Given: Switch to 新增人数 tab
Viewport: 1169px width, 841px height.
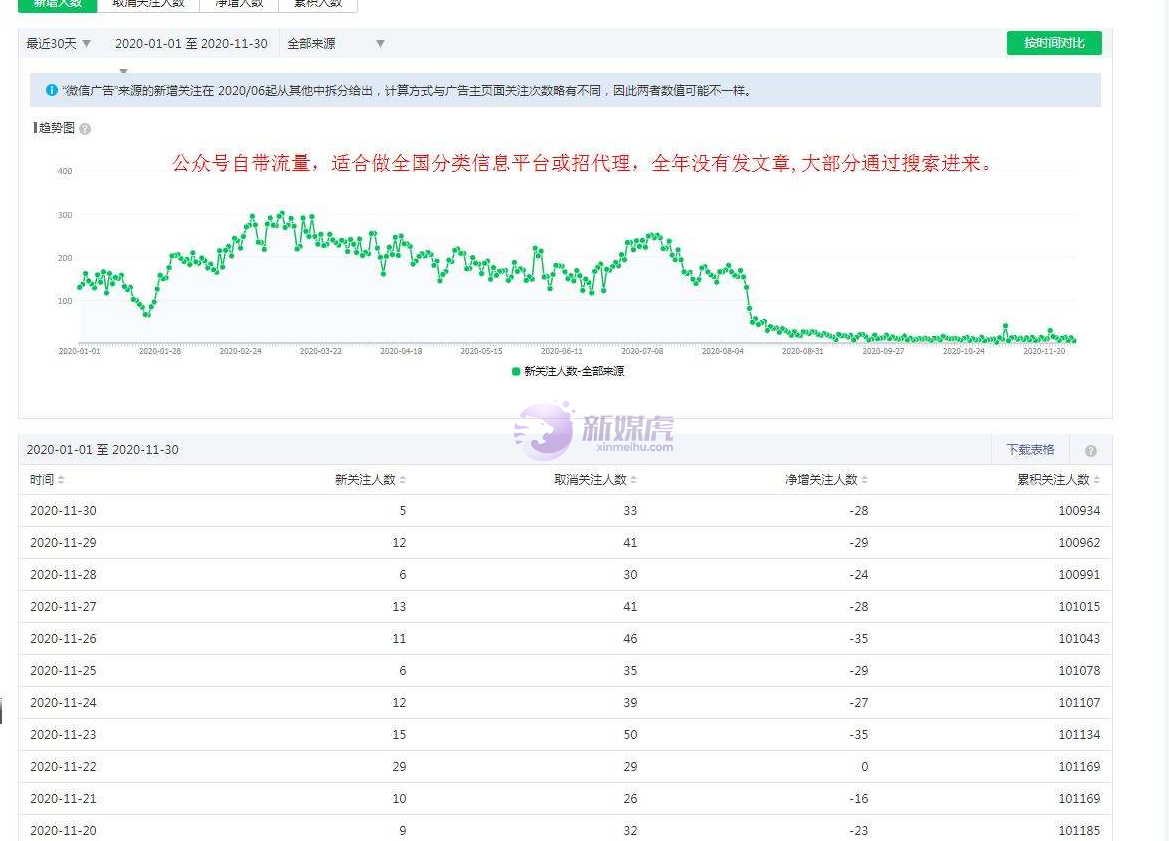Looking at the screenshot, I should pos(57,4).
